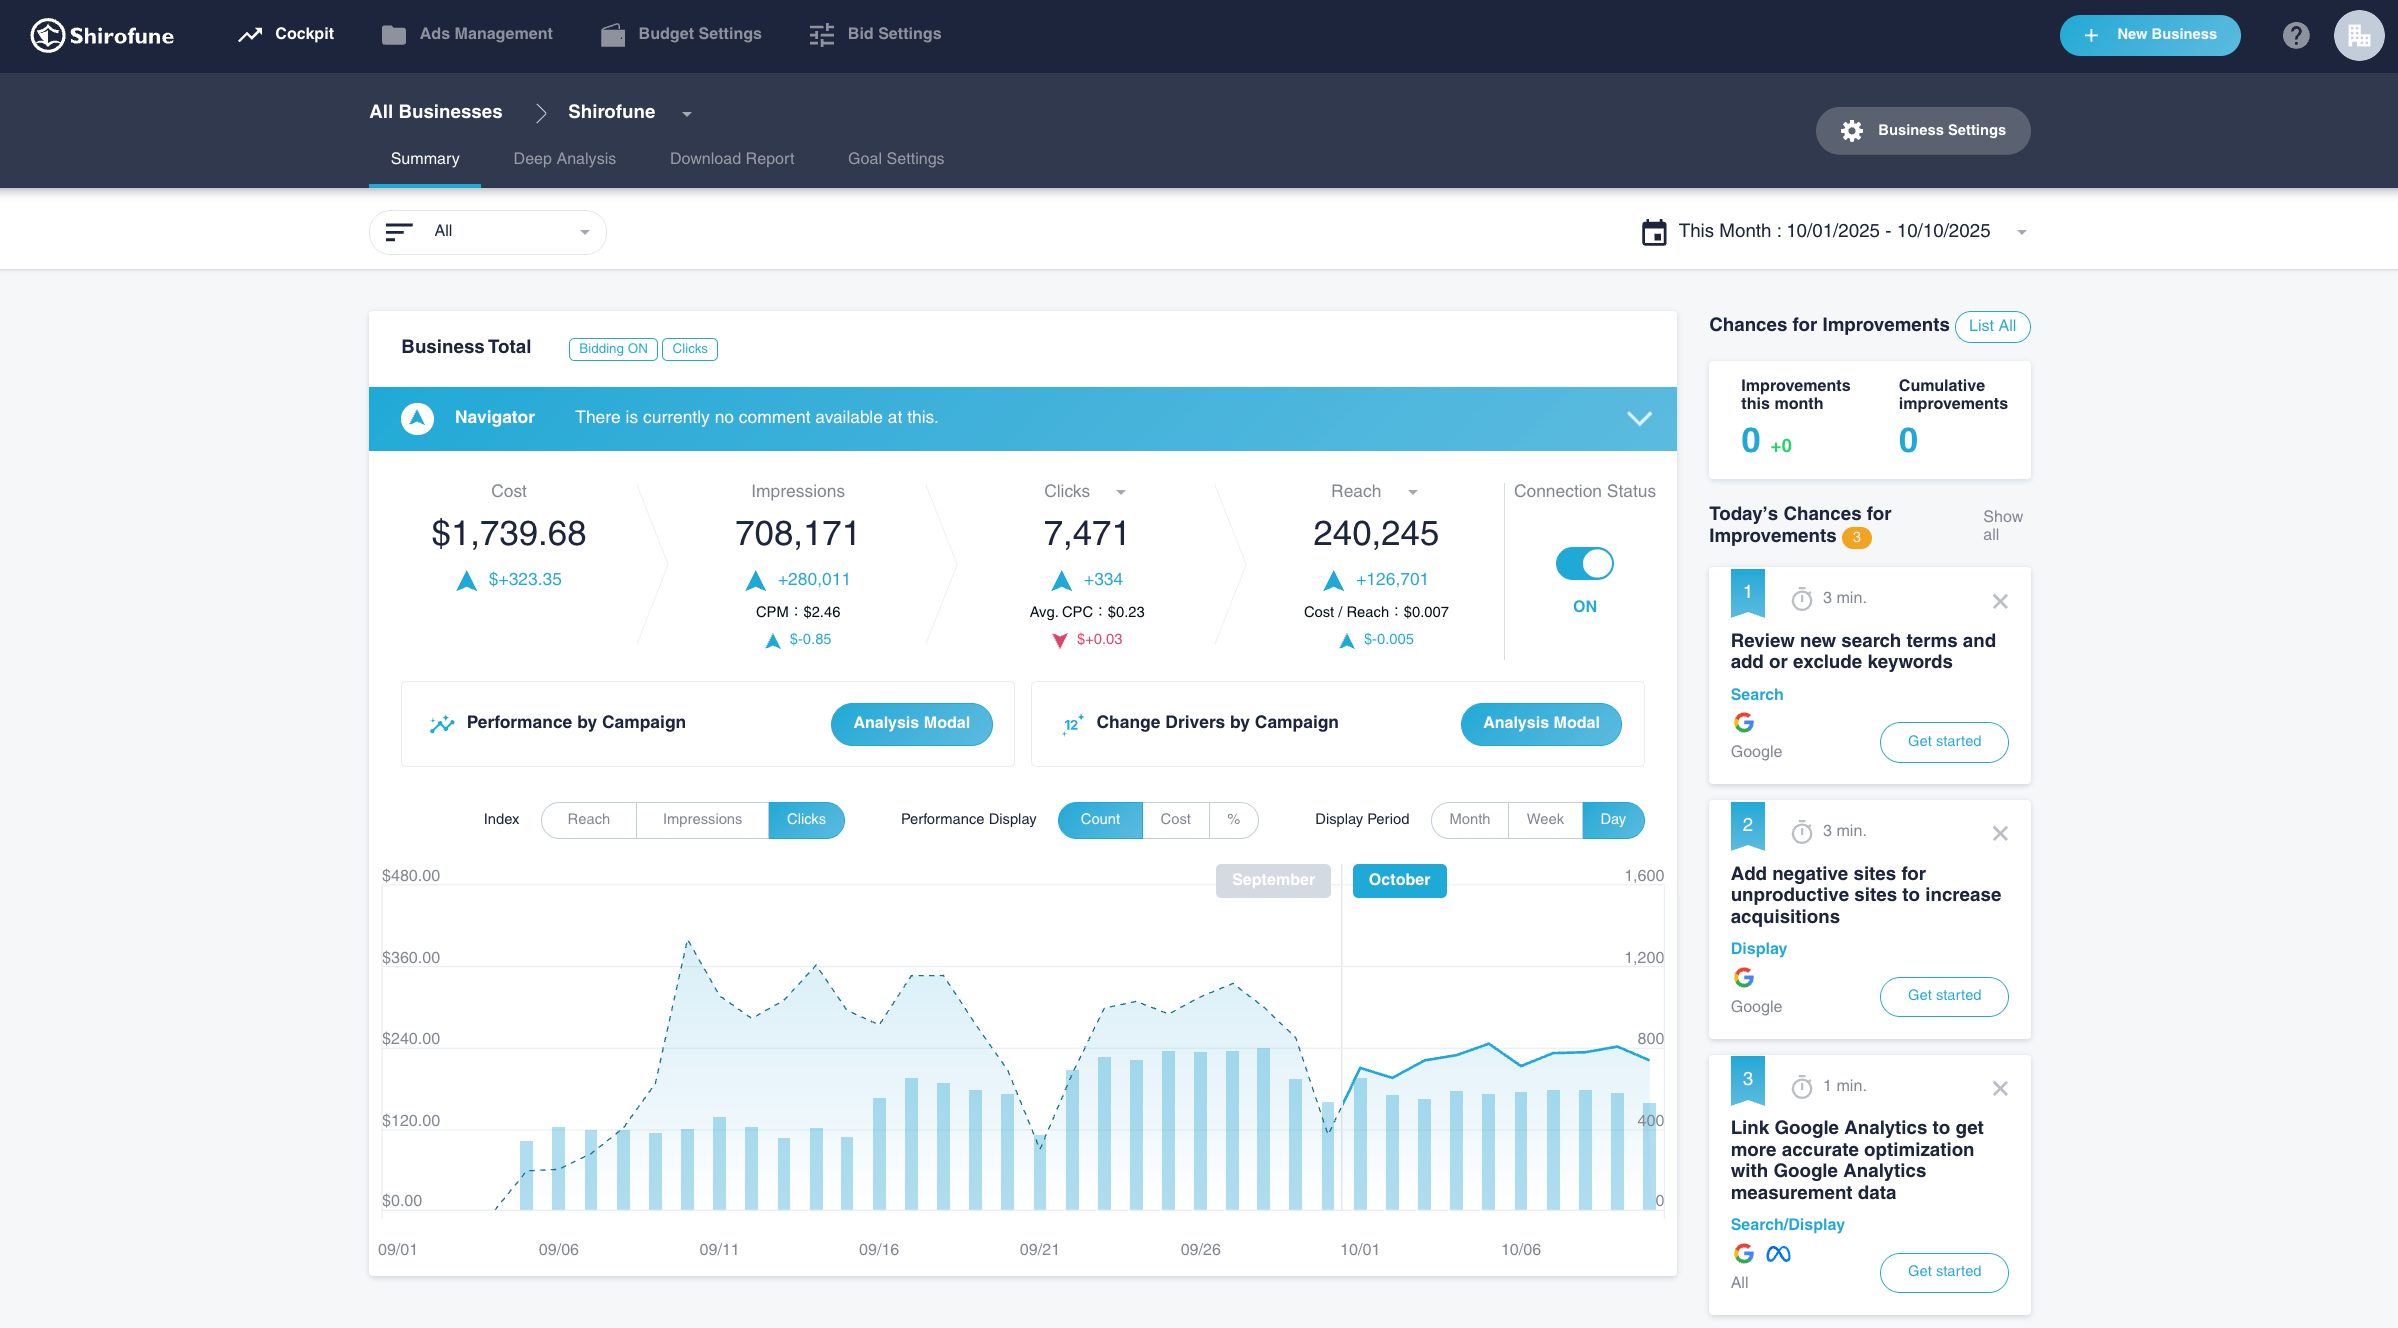This screenshot has width=2398, height=1328.
Task: Open the All filter dropdown
Action: pos(487,232)
